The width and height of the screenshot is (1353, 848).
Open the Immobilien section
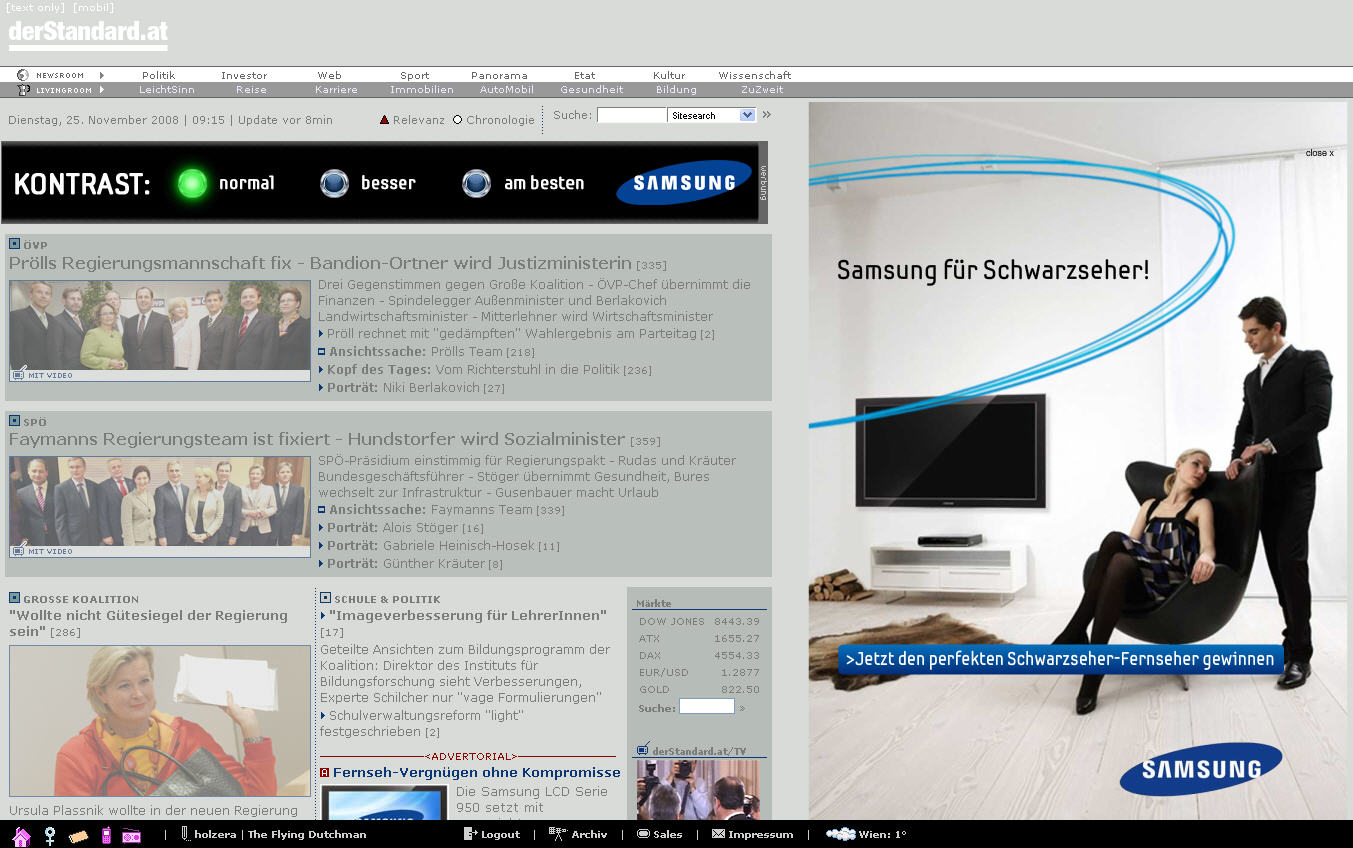click(422, 90)
